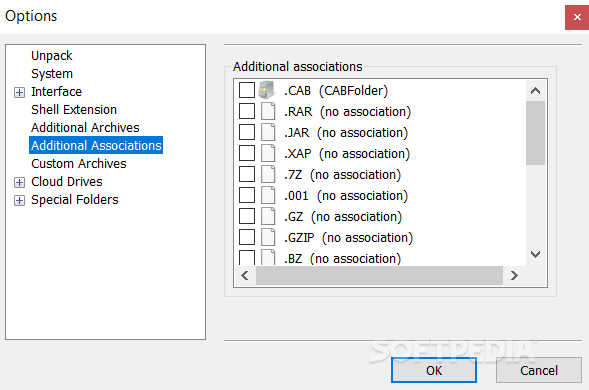Viewport: 589px width, 390px height.
Task: Click the file icon beside .JAR entry
Action: pos(268,132)
